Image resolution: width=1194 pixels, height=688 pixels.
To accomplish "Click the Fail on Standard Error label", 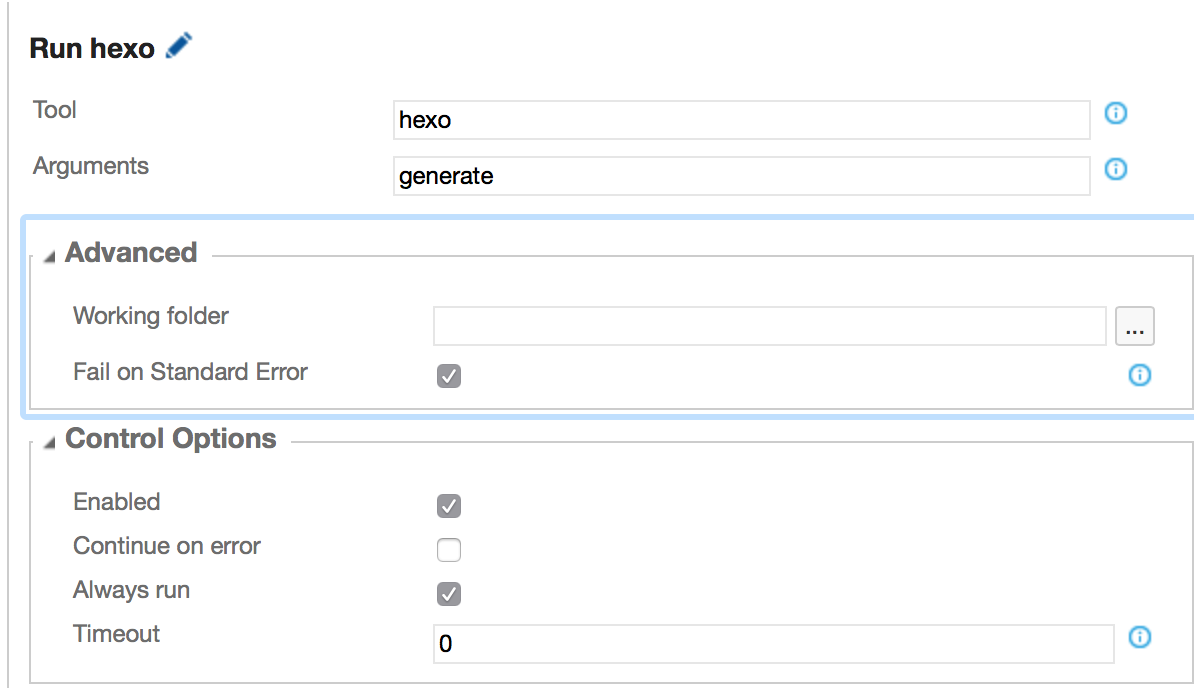I will (190, 371).
